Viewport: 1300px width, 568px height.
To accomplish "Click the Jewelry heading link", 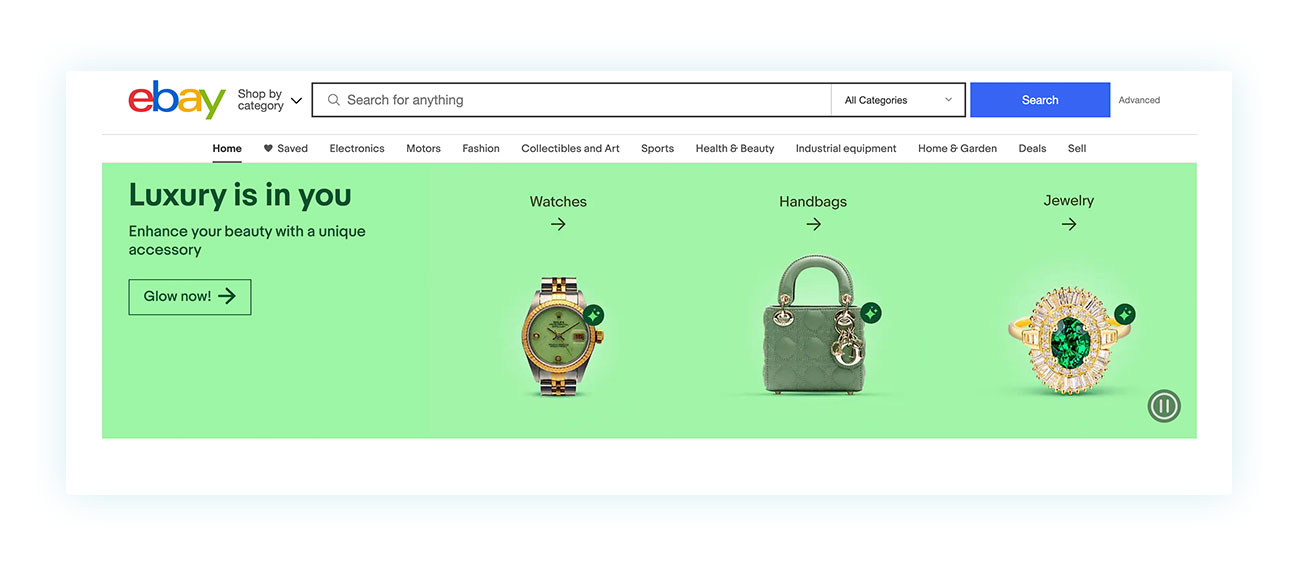I will pos(1069,200).
